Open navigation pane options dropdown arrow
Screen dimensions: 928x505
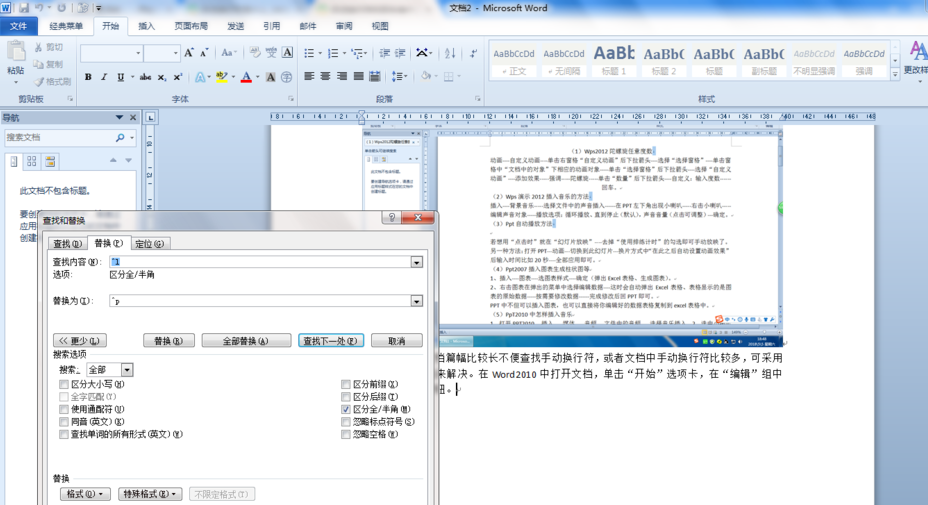(x=120, y=118)
